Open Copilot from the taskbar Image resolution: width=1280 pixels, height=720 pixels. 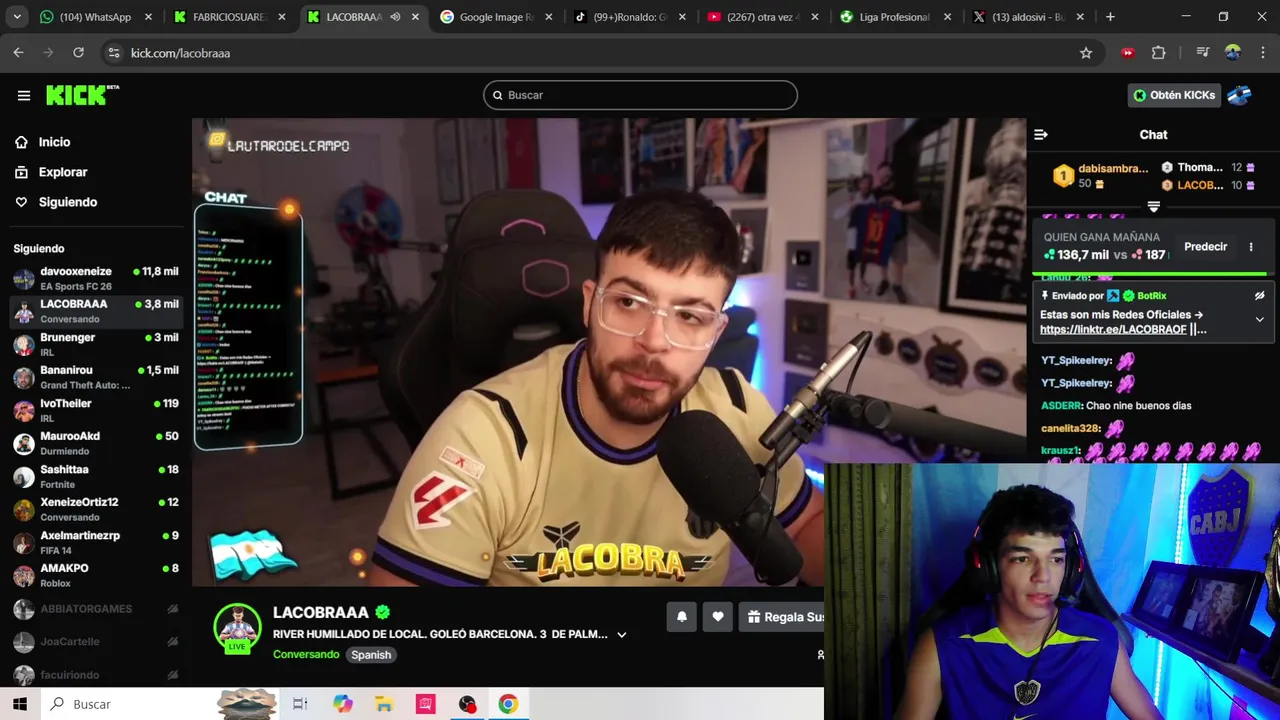tap(343, 704)
